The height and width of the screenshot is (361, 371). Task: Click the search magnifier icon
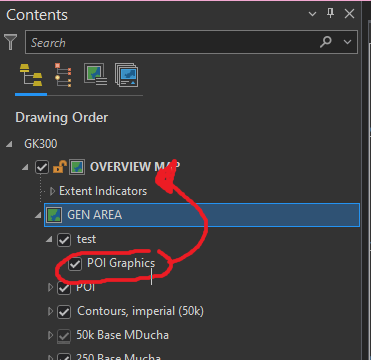point(326,42)
